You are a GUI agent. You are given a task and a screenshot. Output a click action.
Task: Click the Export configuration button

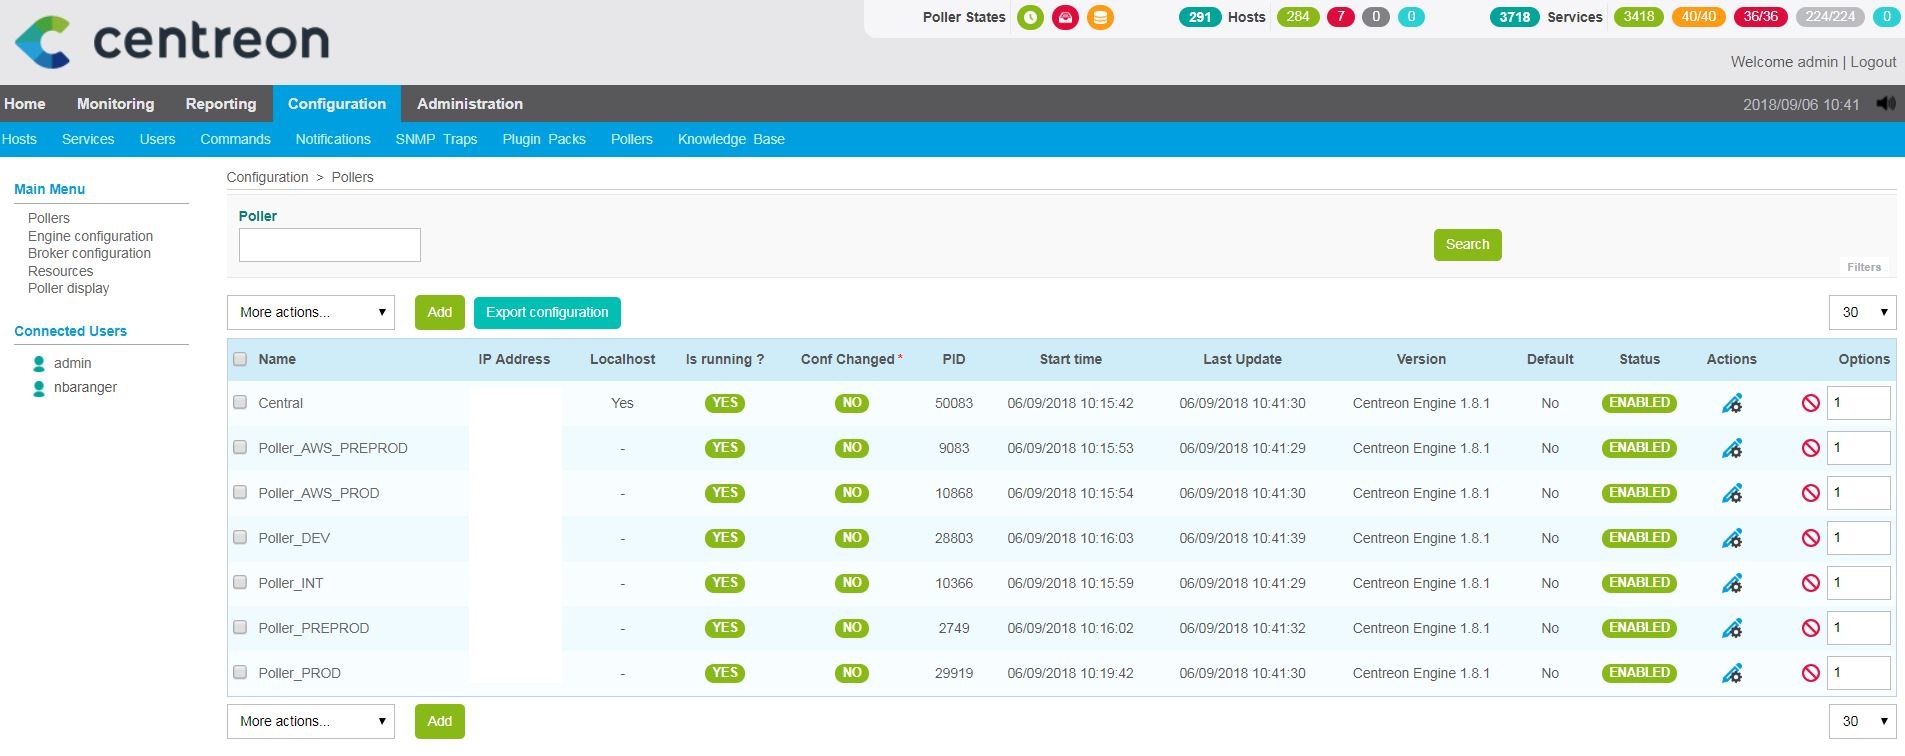547,312
